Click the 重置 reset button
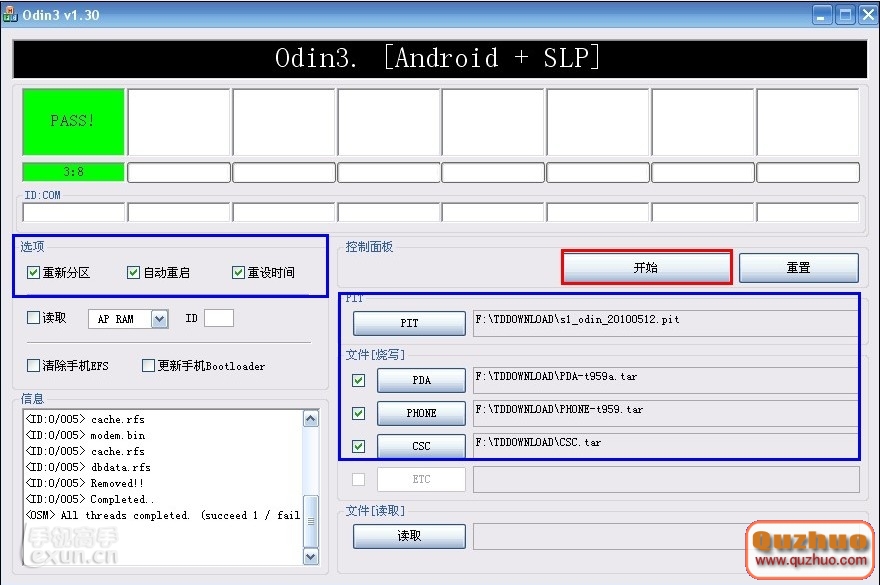 click(x=799, y=268)
